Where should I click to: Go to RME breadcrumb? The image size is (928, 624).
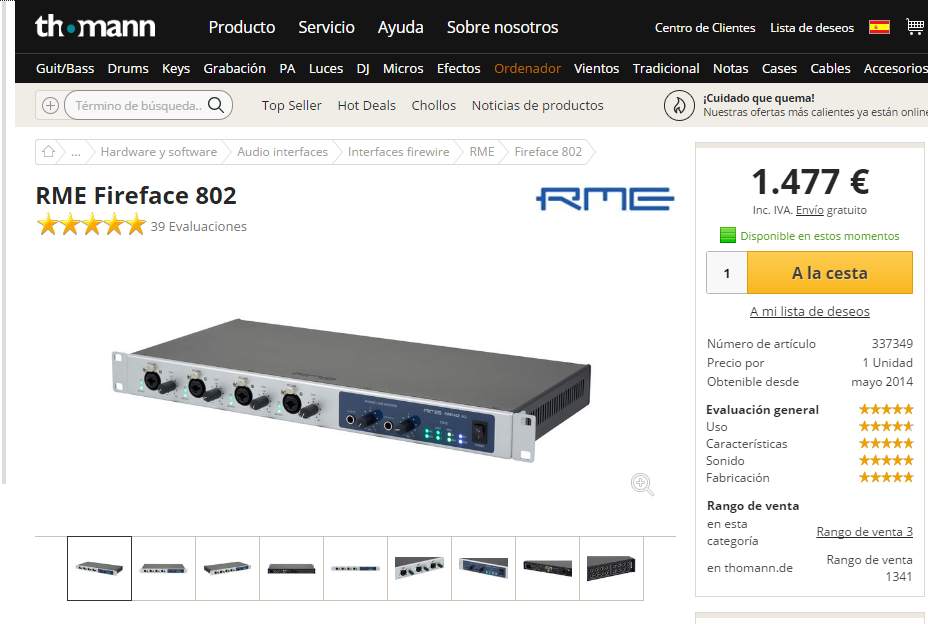click(482, 152)
